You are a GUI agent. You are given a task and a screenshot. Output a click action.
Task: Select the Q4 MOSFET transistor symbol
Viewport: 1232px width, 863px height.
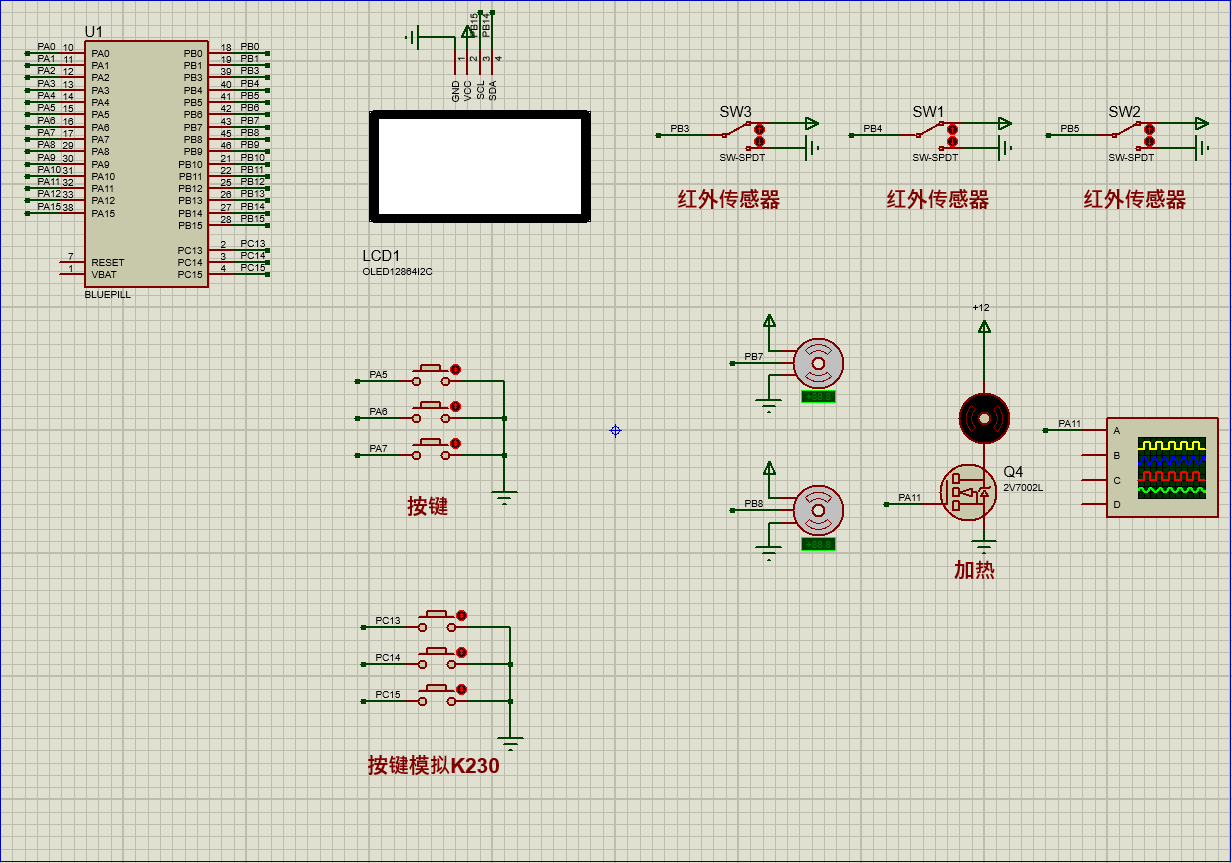coord(968,491)
